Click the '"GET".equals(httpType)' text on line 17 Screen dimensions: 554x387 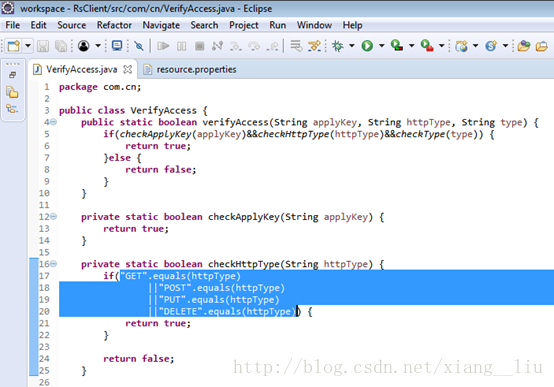(x=181, y=276)
